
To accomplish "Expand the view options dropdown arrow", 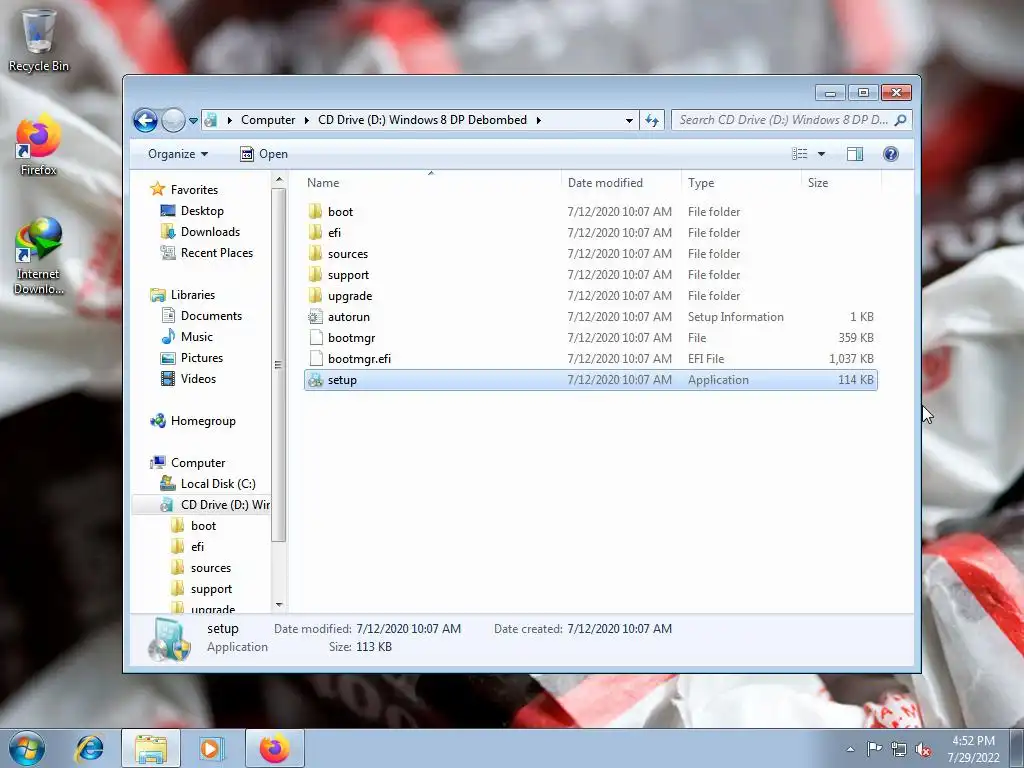I will [x=822, y=154].
